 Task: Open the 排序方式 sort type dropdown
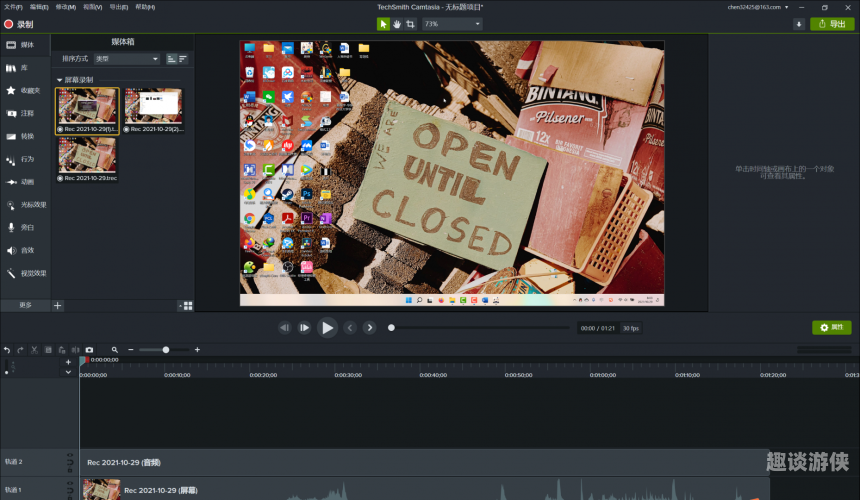(x=127, y=59)
